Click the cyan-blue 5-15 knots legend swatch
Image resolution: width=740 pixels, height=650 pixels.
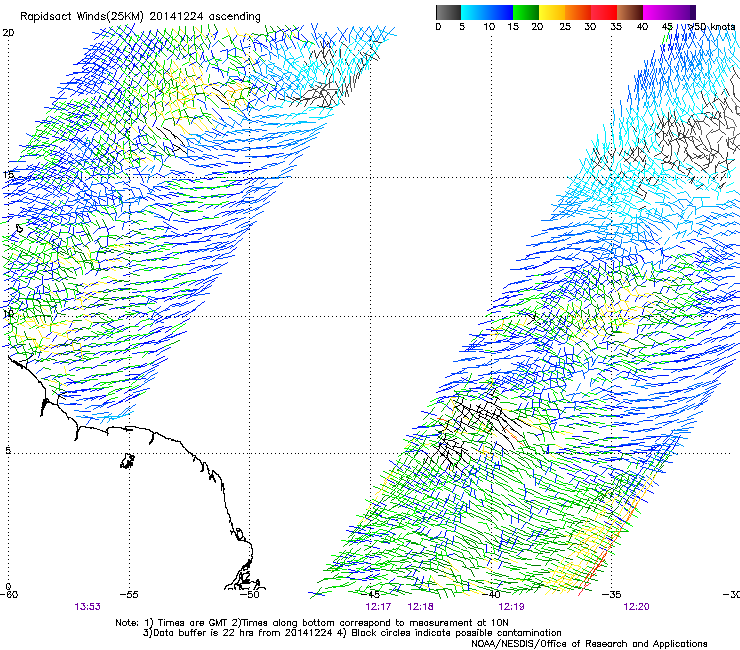click(x=487, y=12)
